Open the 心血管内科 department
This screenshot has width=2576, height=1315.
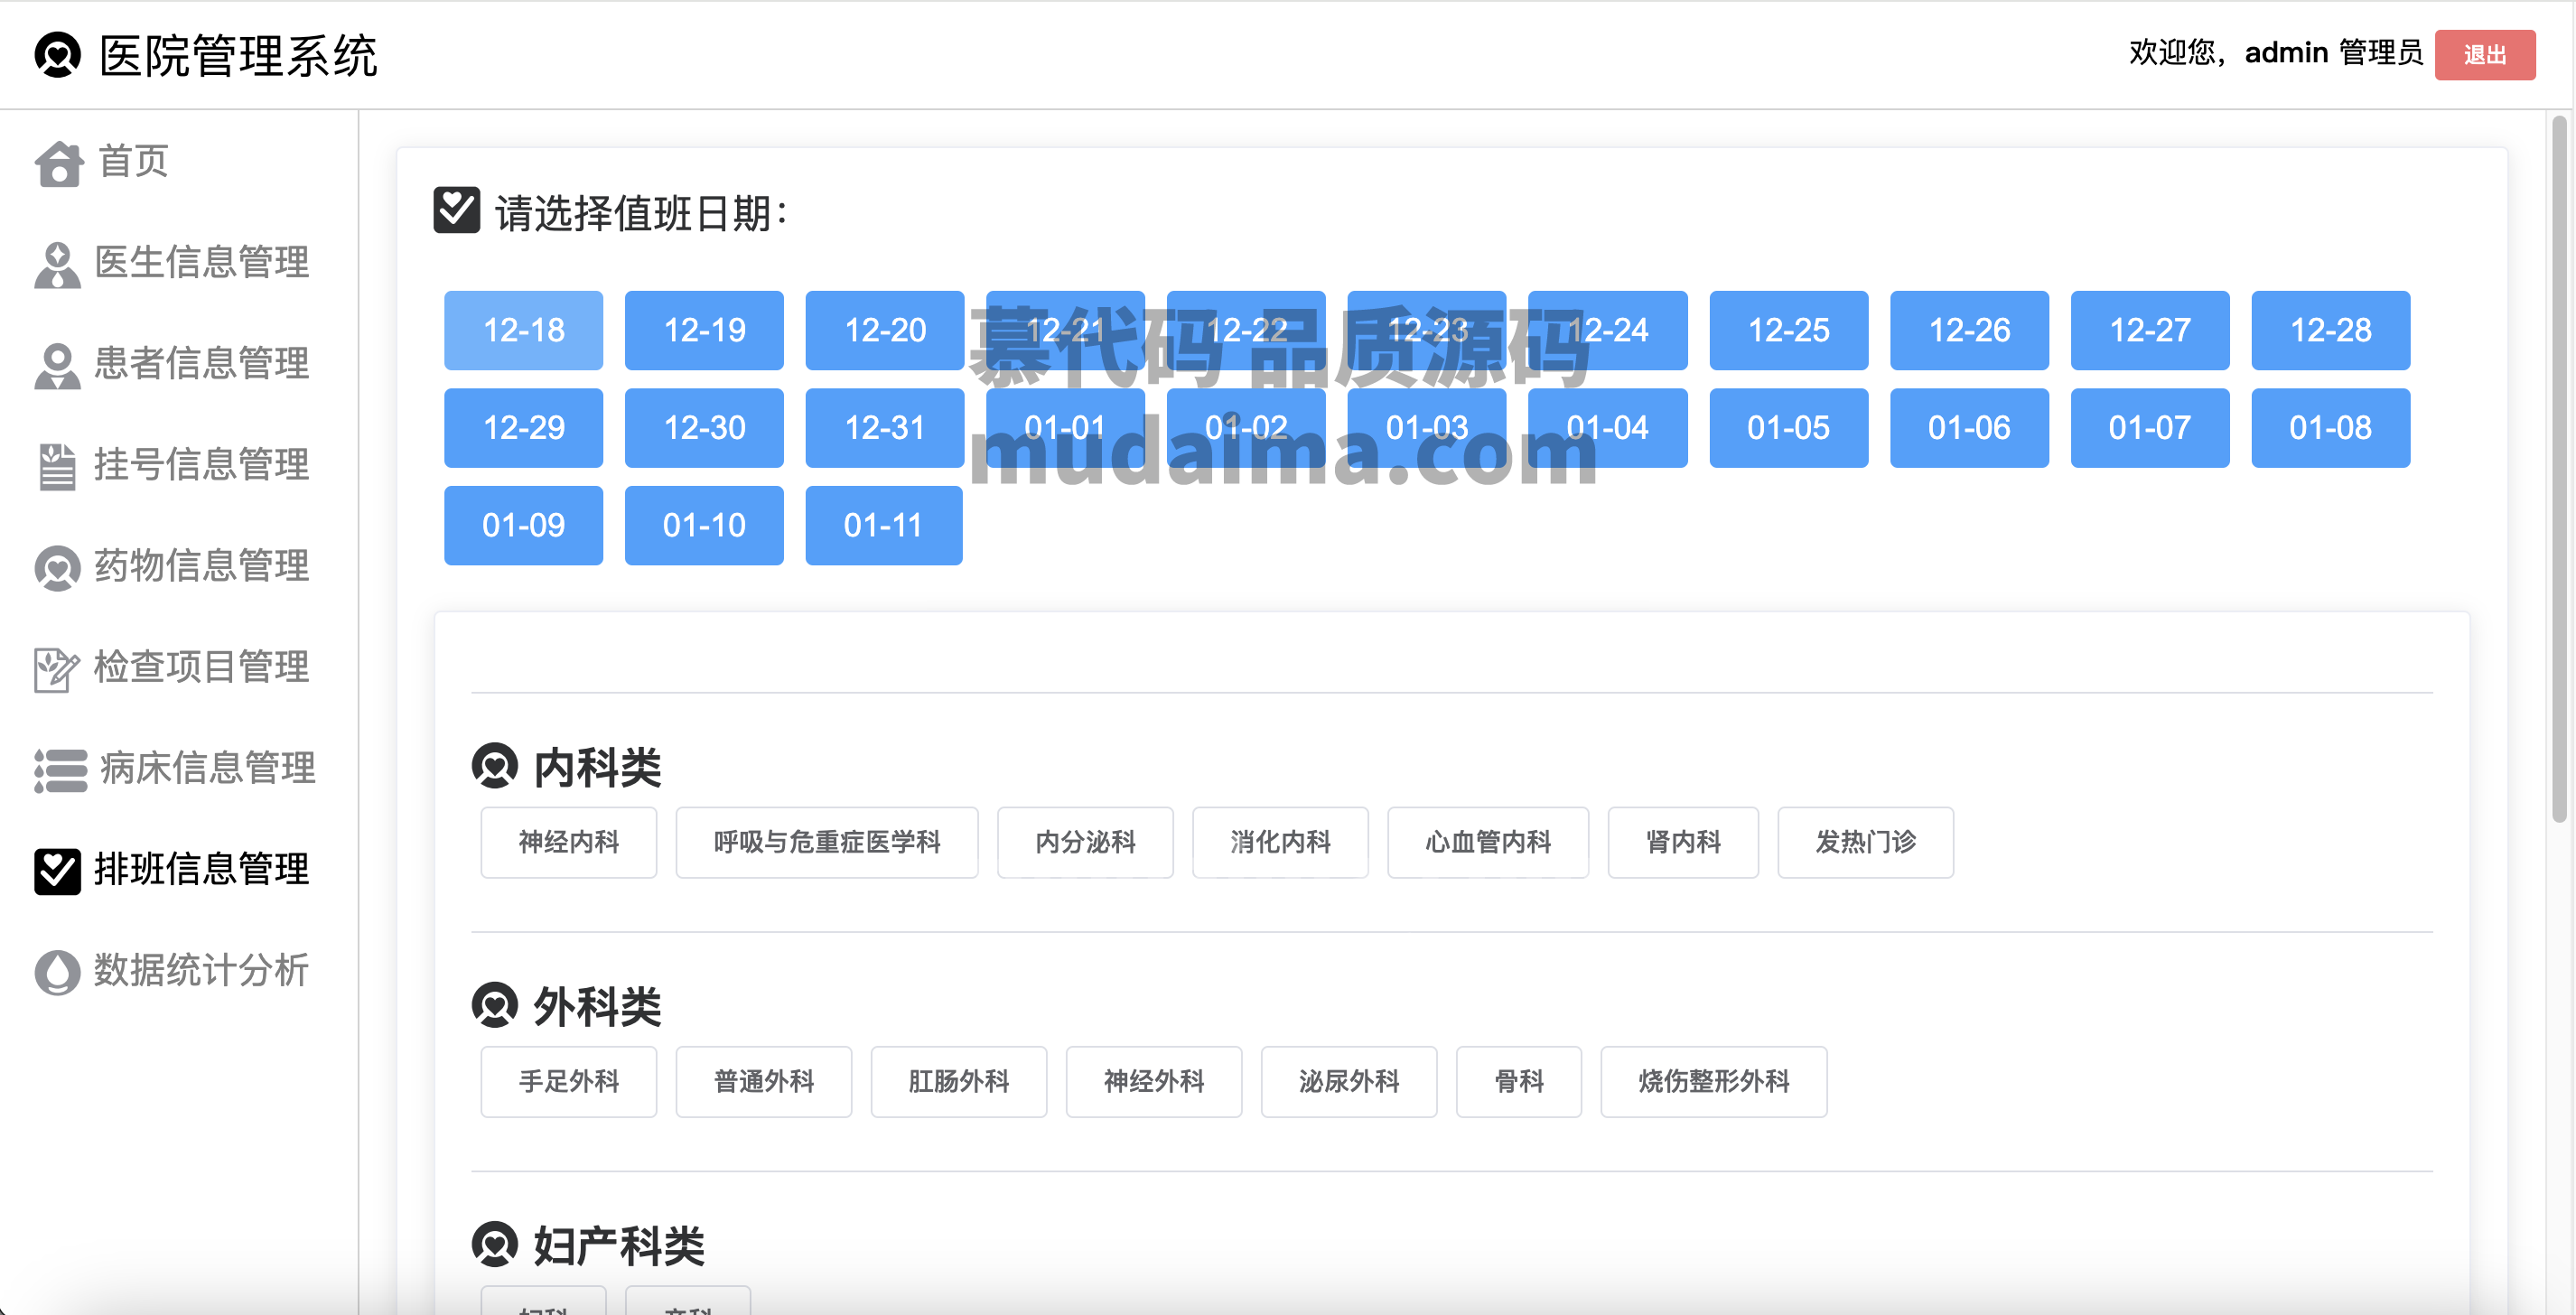1487,842
